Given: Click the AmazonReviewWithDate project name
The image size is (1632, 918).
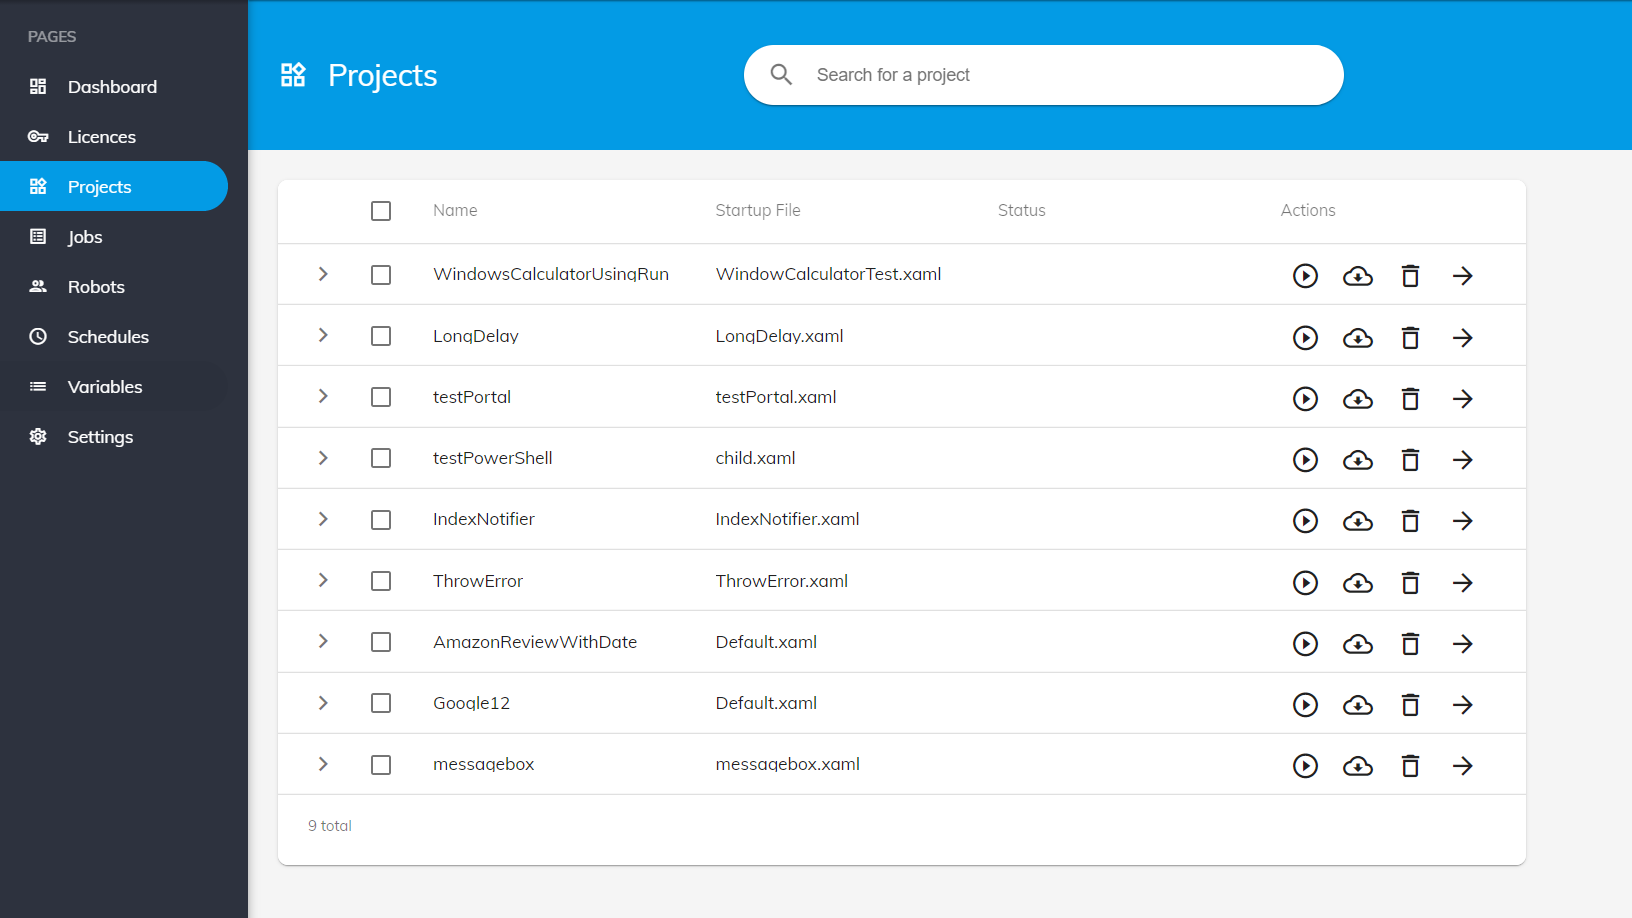Looking at the screenshot, I should click(535, 642).
